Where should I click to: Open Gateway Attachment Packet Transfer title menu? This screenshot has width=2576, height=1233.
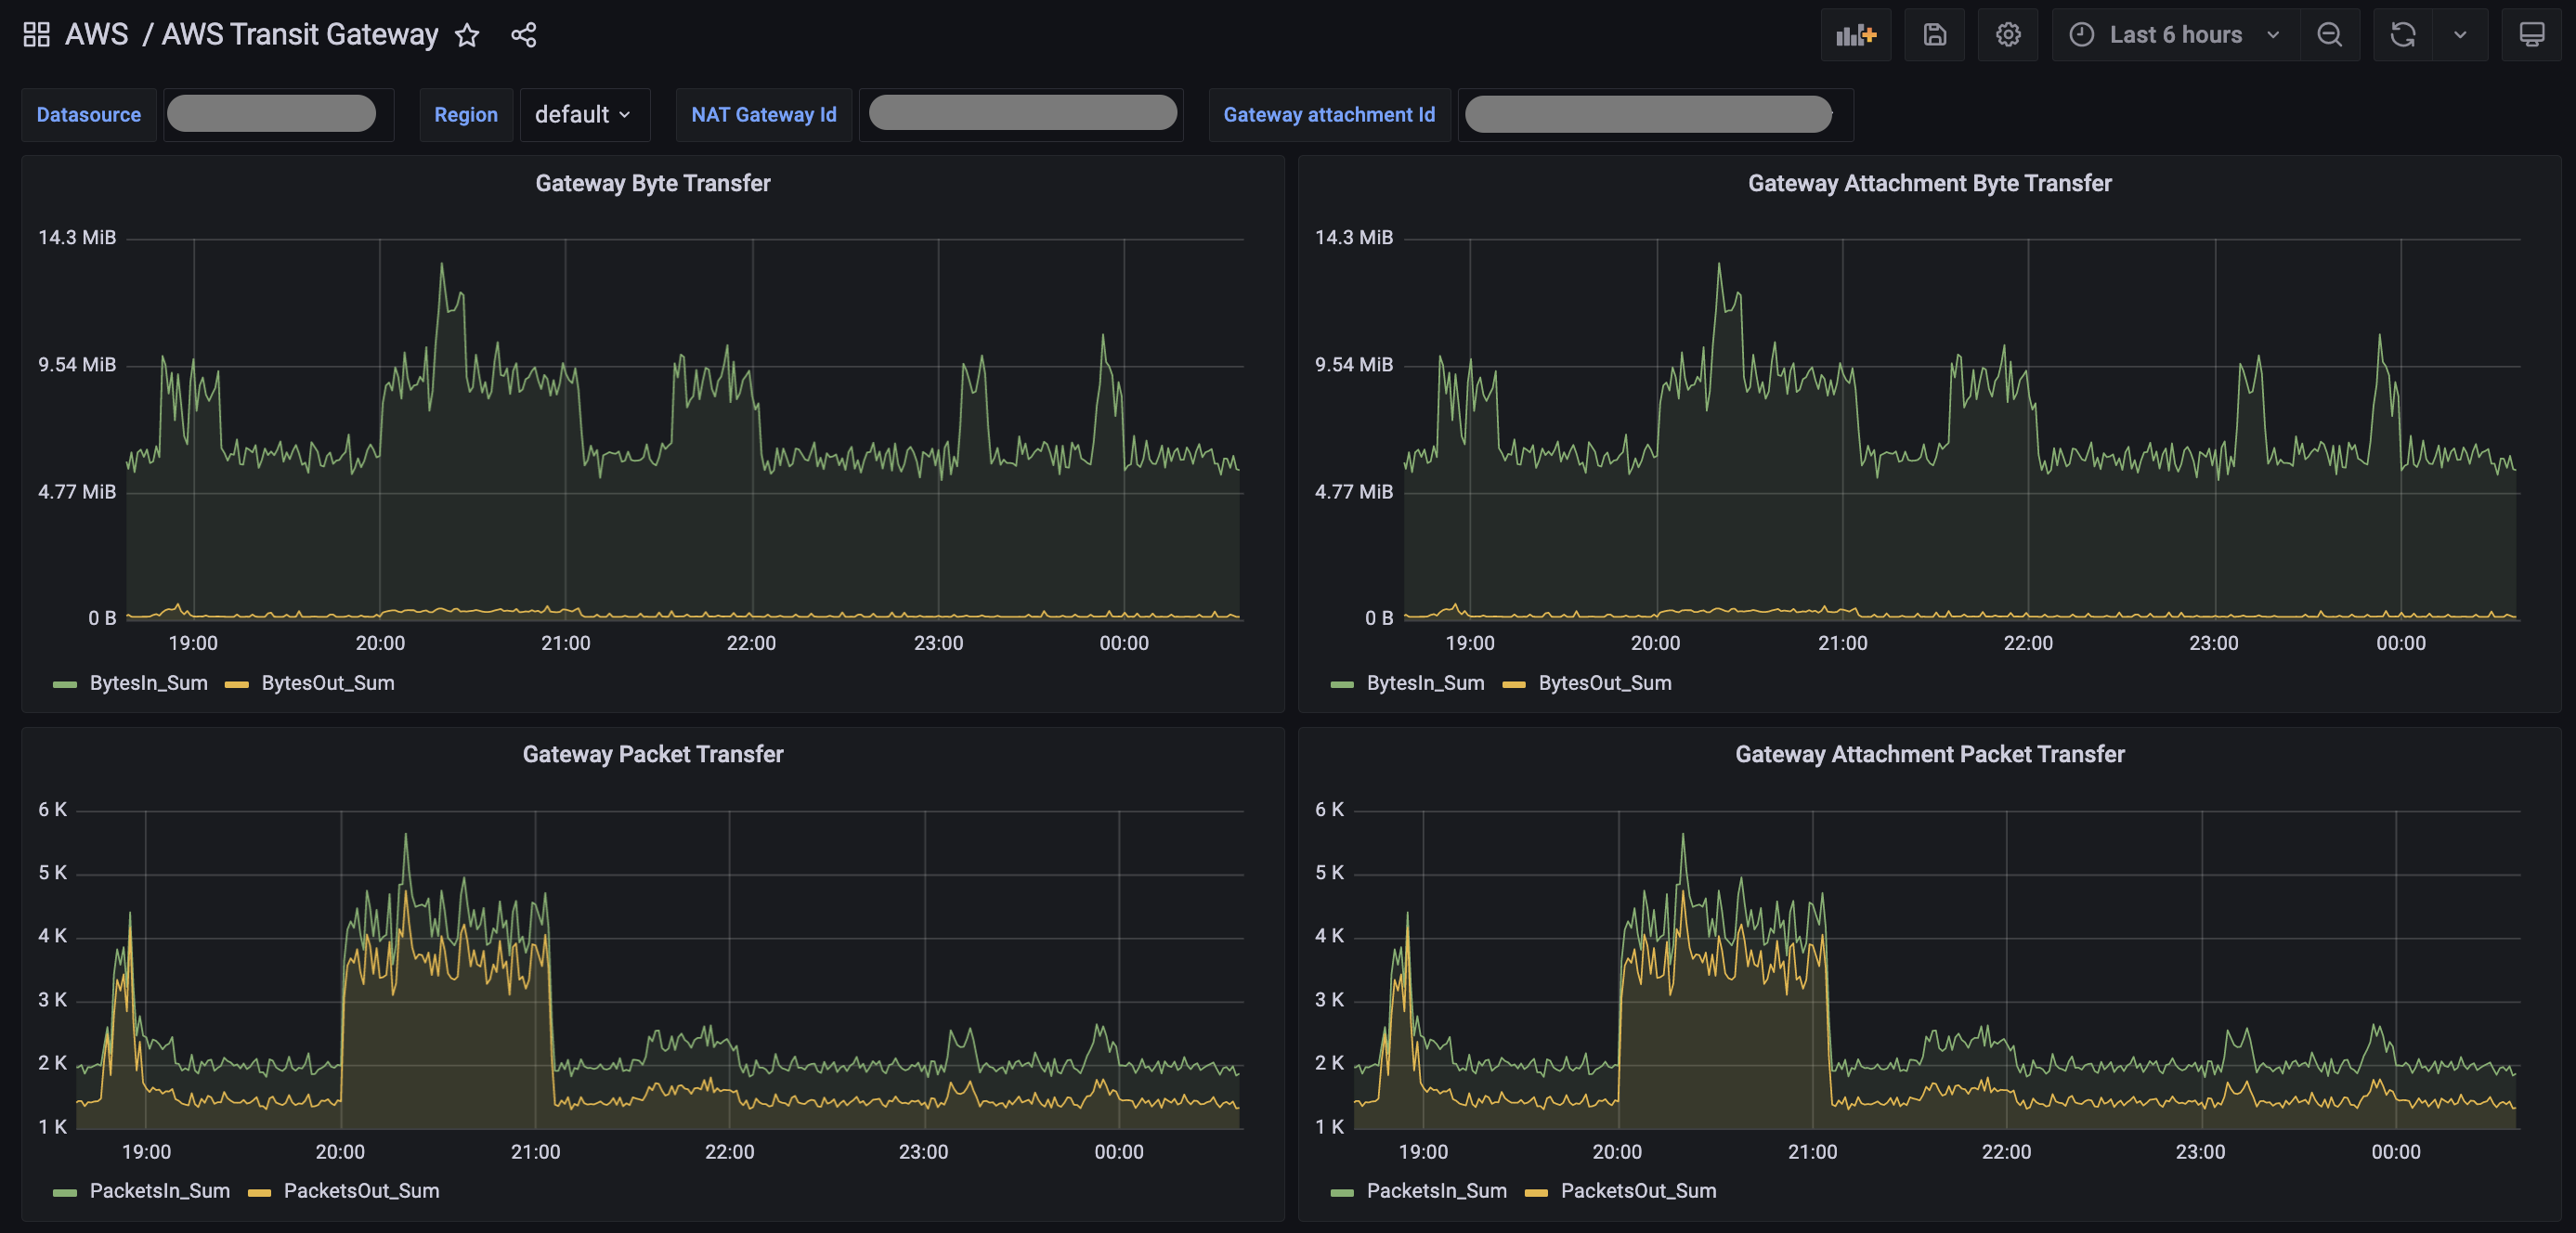1929,754
